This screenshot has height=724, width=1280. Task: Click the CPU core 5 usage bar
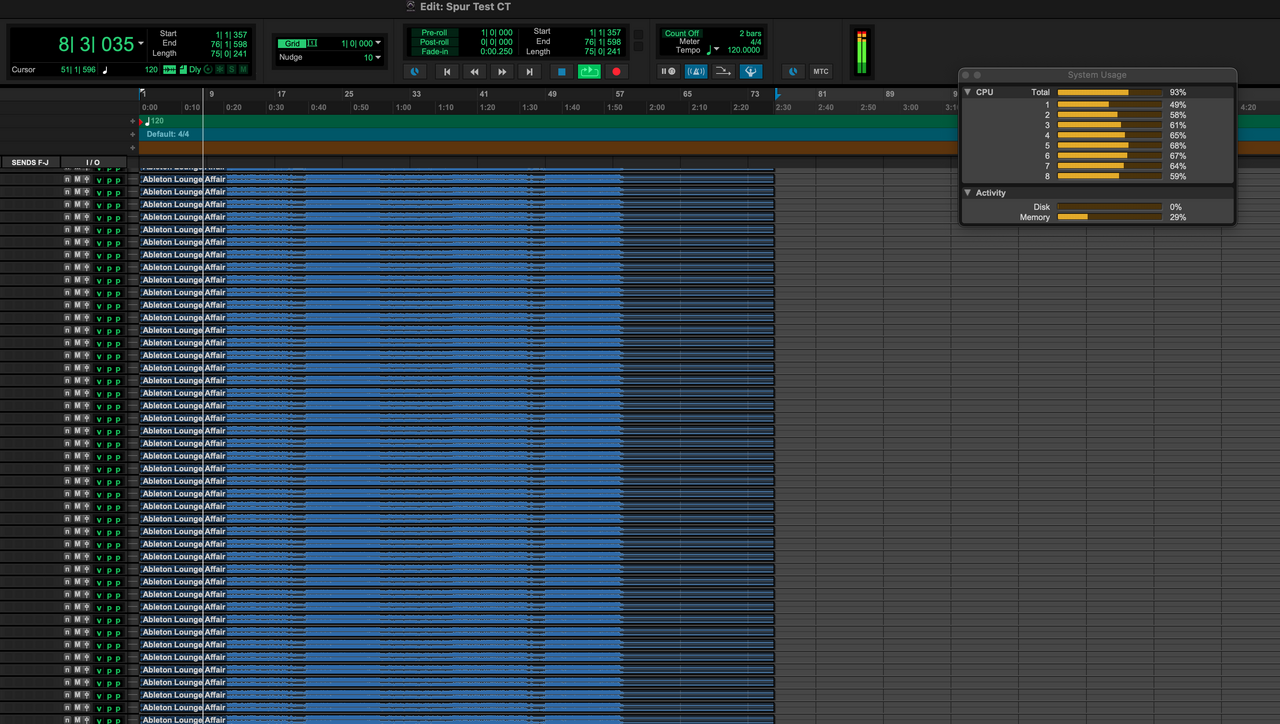[1110, 145]
